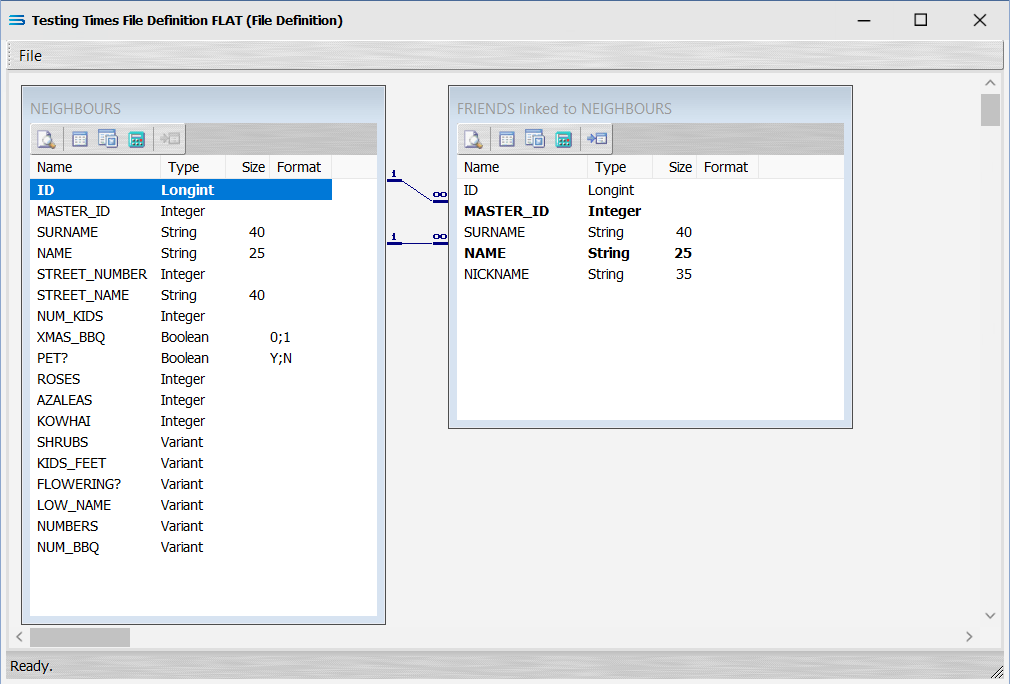The width and height of the screenshot is (1010, 684).
Task: Click the horizontal scrollbar thumb
Action: coord(80,638)
